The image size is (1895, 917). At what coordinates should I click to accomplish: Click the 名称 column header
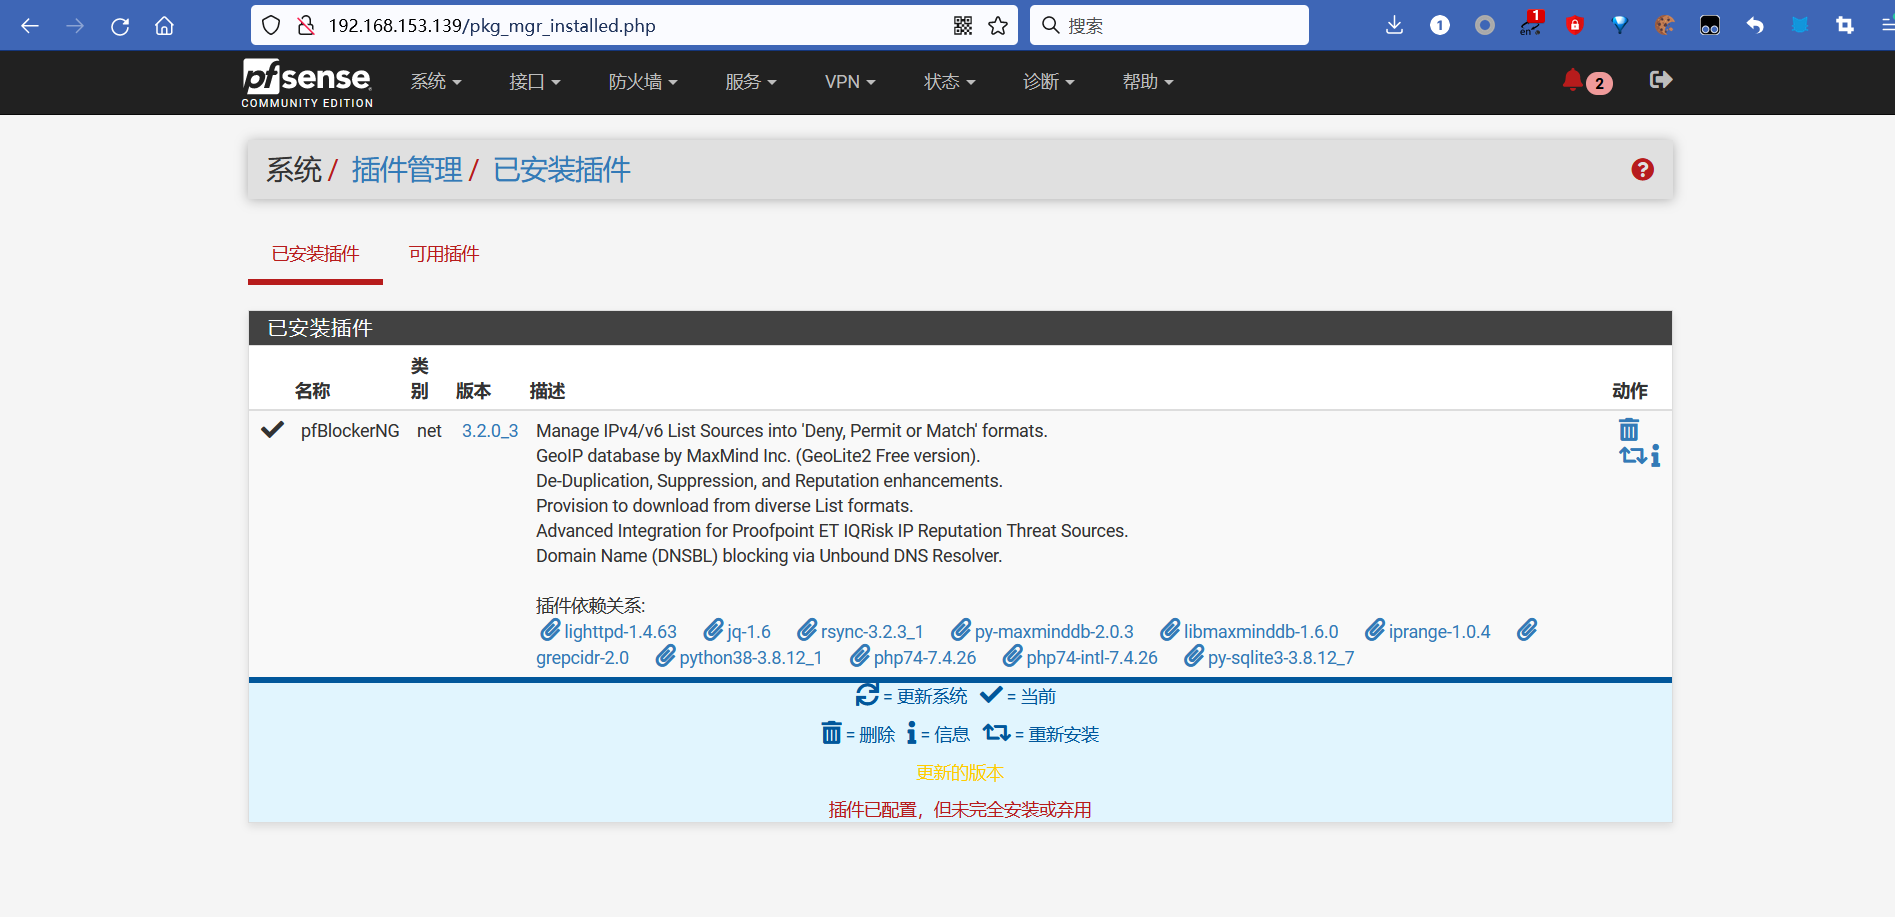coord(312,391)
